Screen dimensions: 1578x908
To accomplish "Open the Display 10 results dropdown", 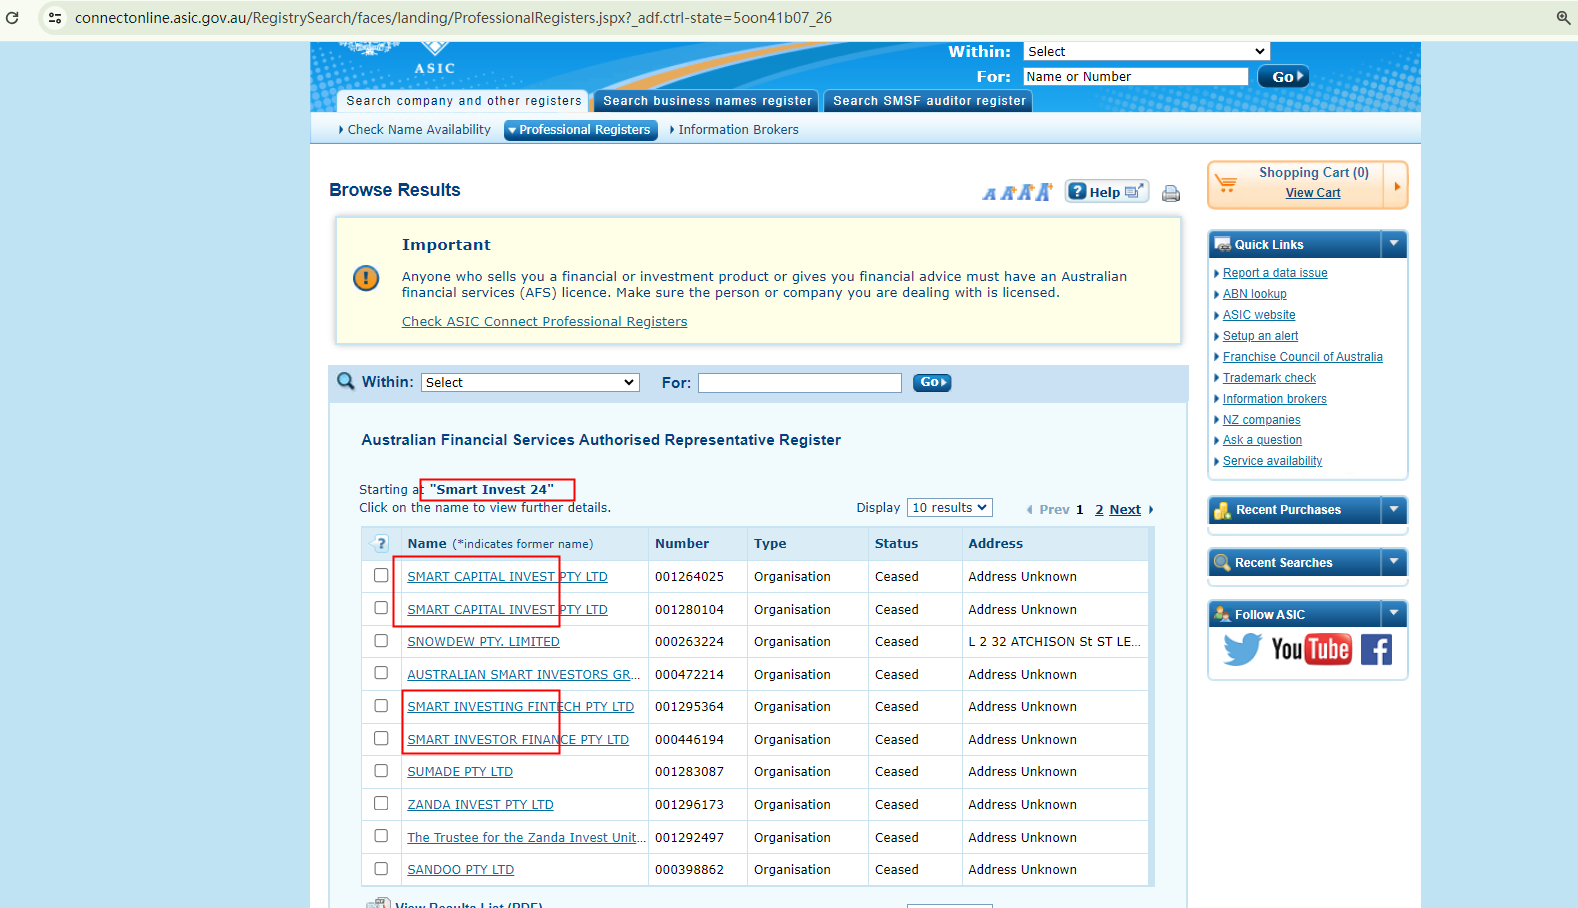I will click(x=949, y=508).
